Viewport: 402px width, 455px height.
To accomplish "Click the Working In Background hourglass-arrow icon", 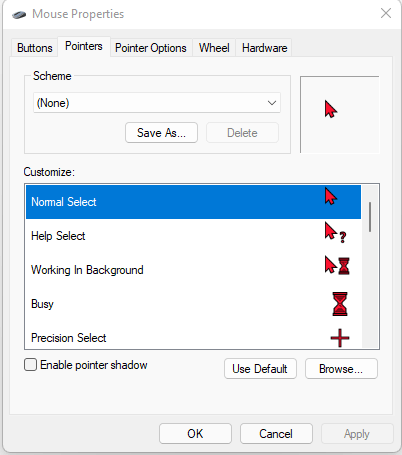I will pyautogui.click(x=337, y=265).
